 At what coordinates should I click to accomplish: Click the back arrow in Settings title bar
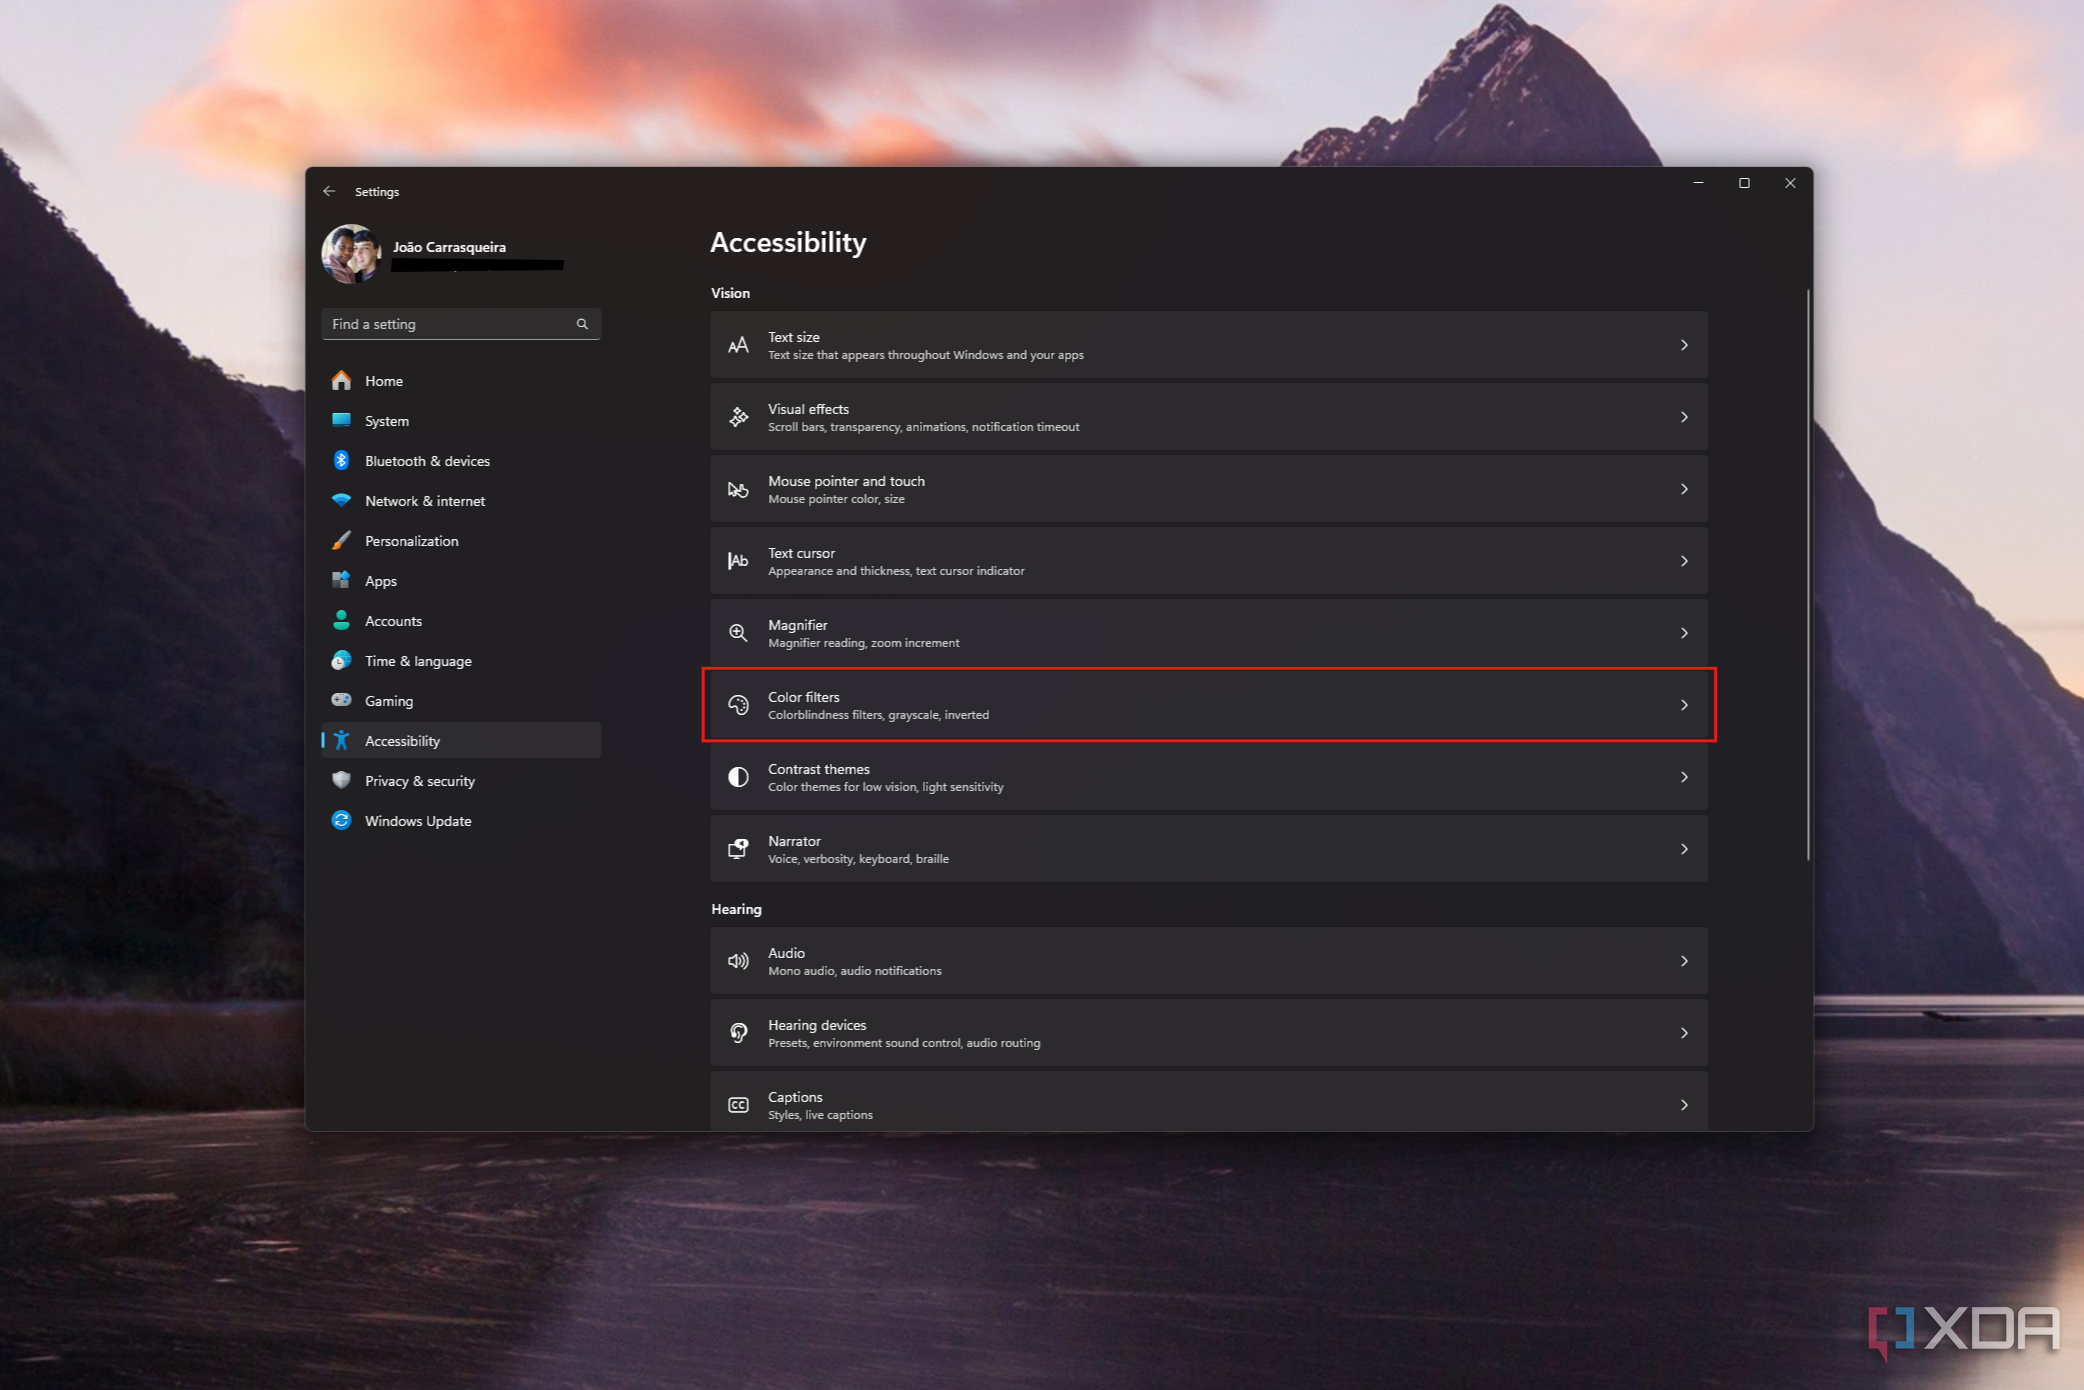point(329,191)
